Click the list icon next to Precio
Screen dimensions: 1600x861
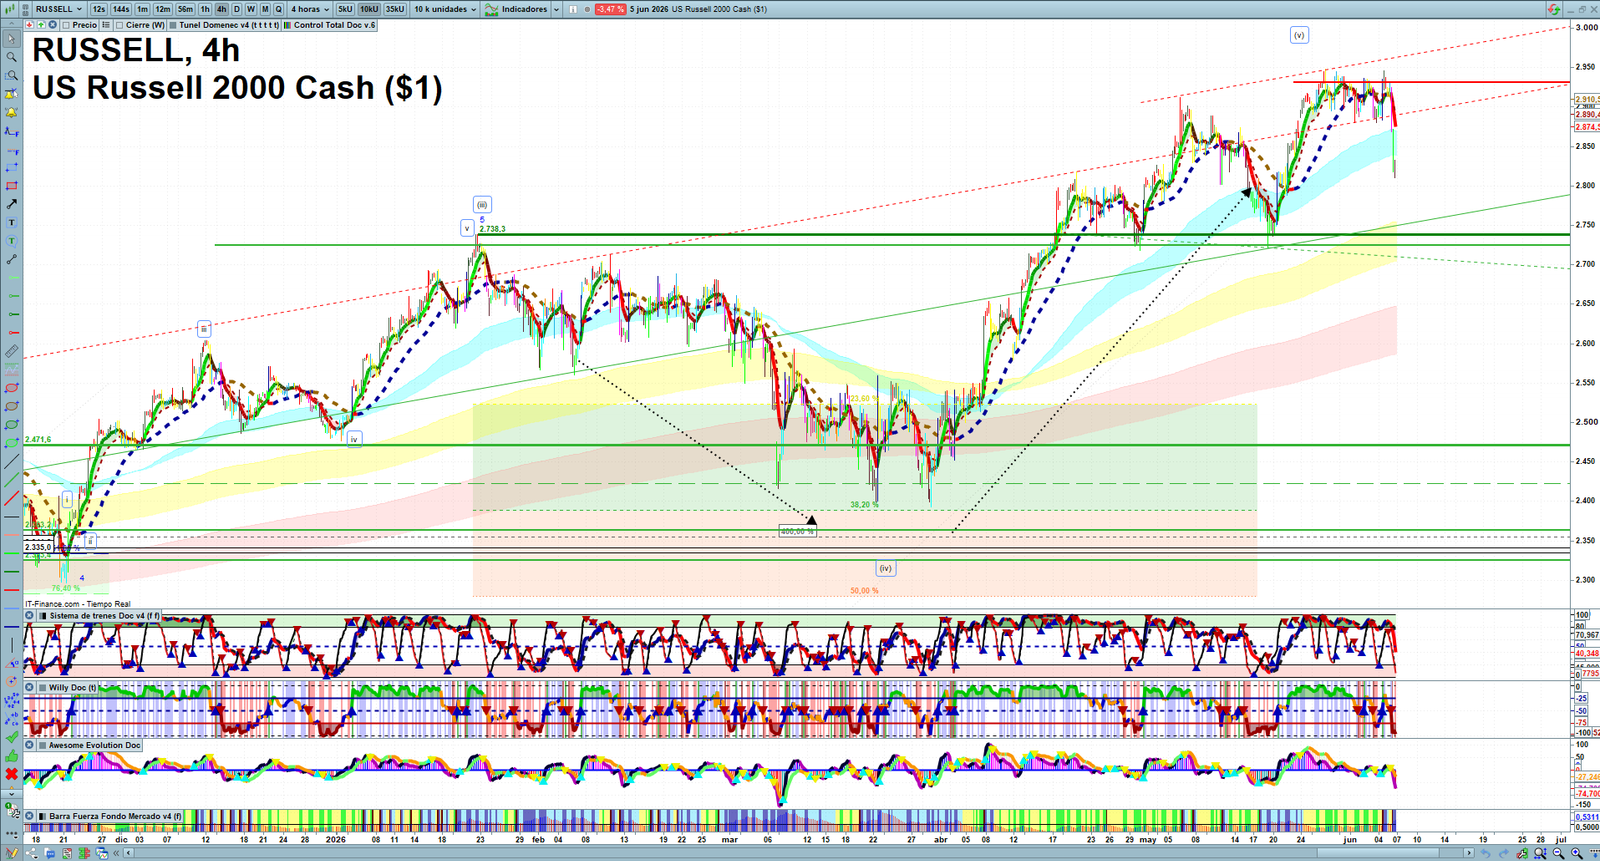[105, 25]
